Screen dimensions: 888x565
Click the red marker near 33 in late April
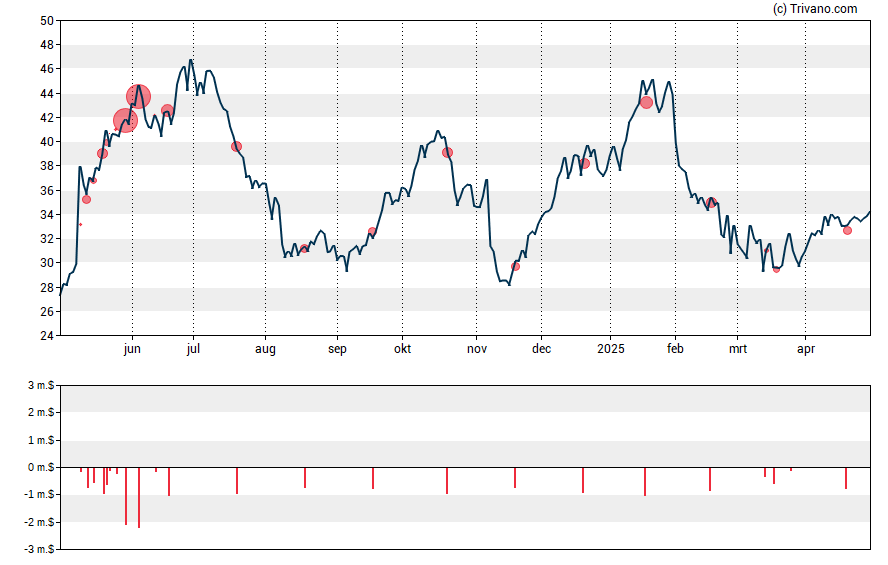(x=847, y=230)
